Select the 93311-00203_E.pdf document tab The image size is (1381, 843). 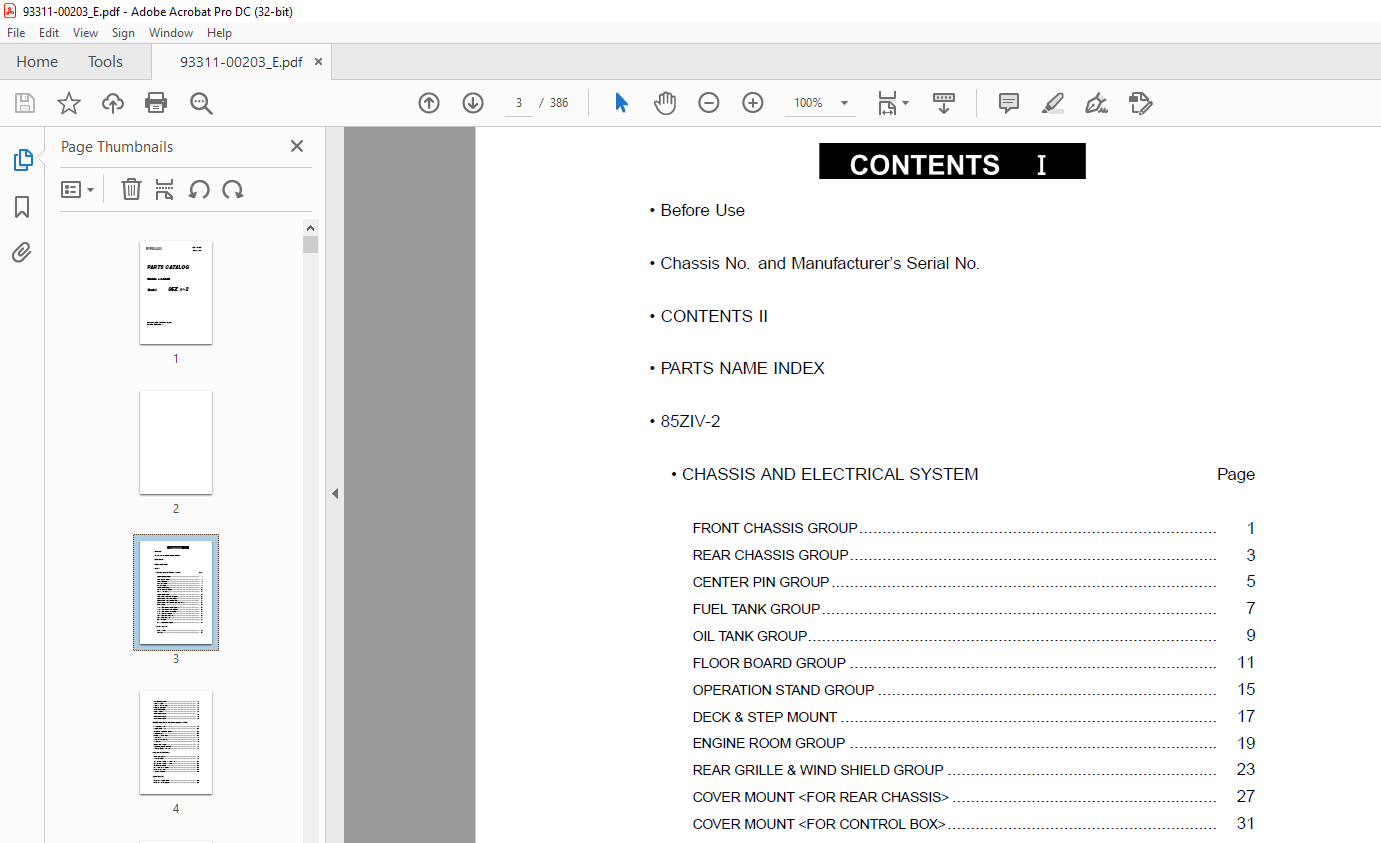(x=241, y=62)
